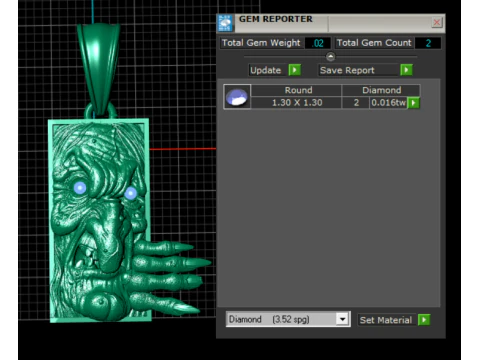
Task: Click the Diamond (3.52 spg) combo box
Action: 288,319
